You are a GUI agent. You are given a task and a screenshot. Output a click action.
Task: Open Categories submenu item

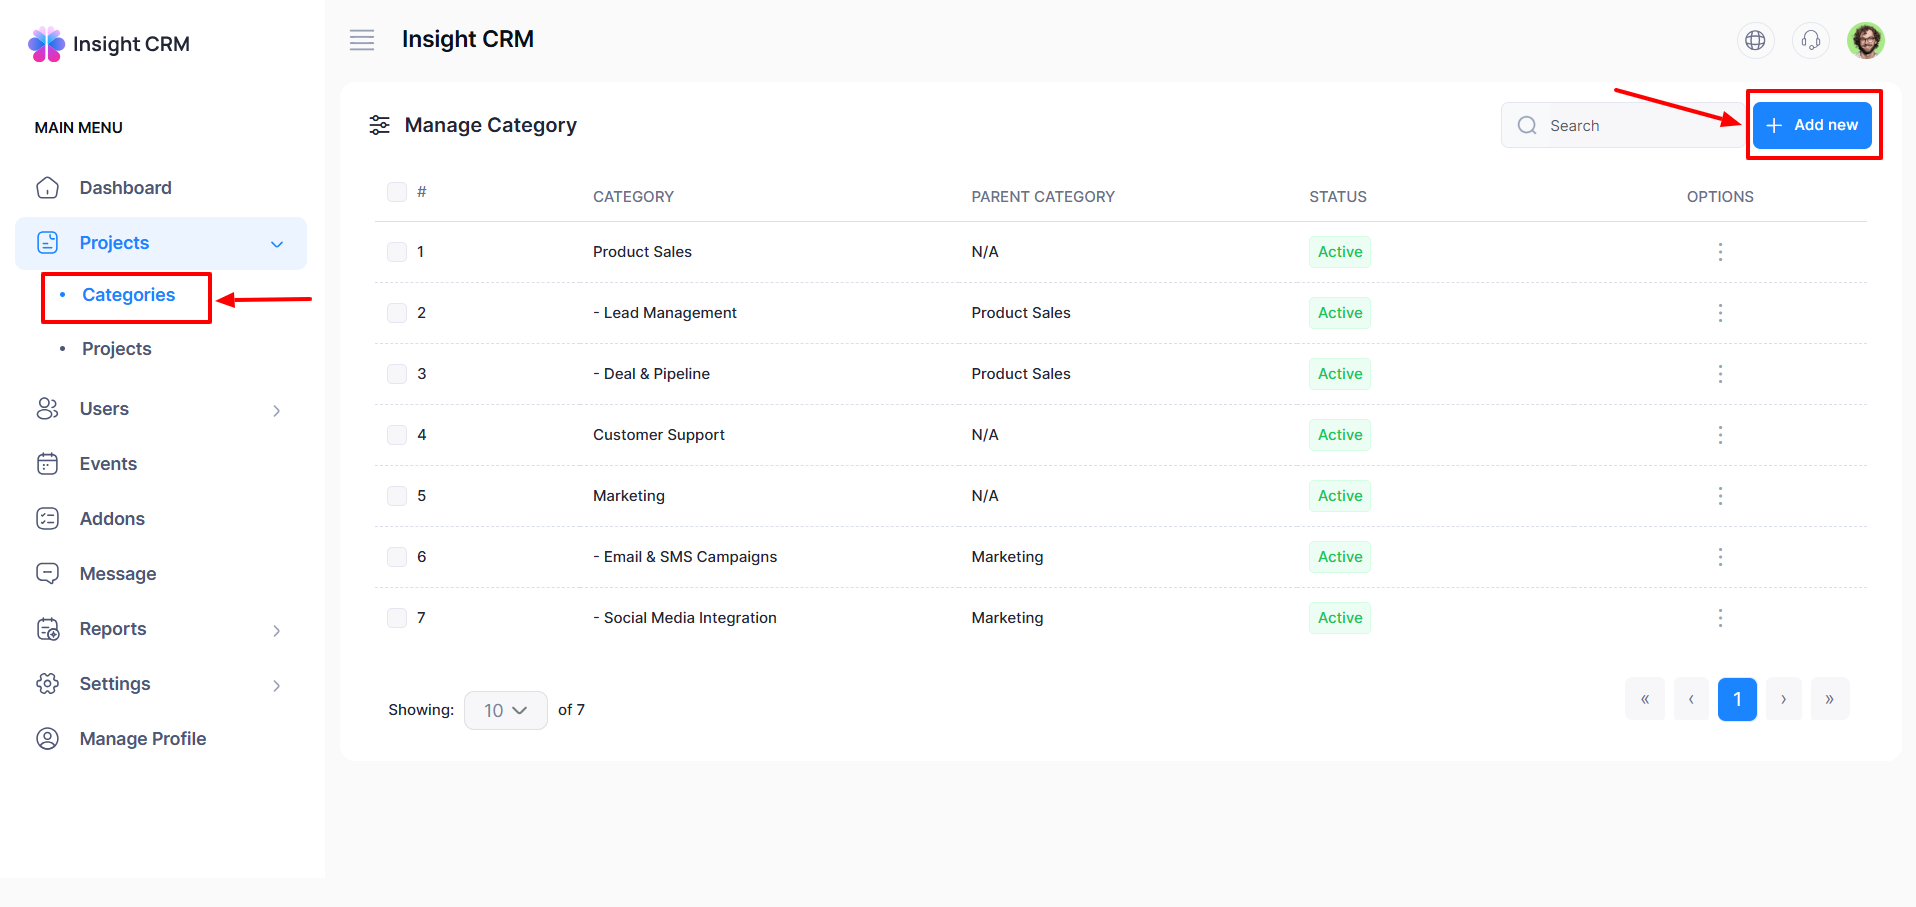(x=128, y=295)
